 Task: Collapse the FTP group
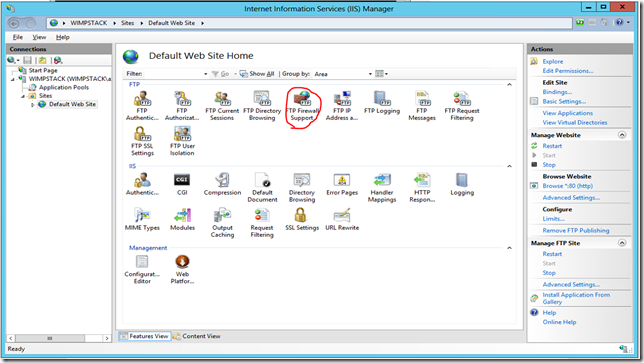coord(509,84)
